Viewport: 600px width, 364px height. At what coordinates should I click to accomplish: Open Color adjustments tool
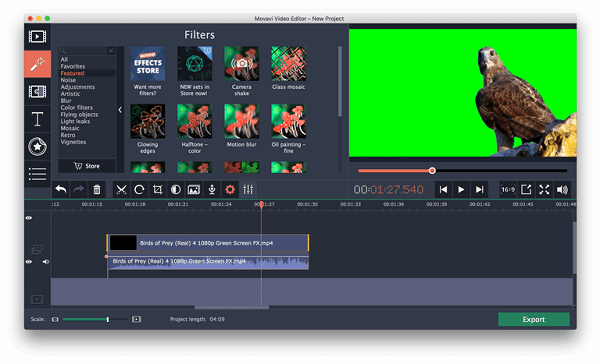[176, 189]
